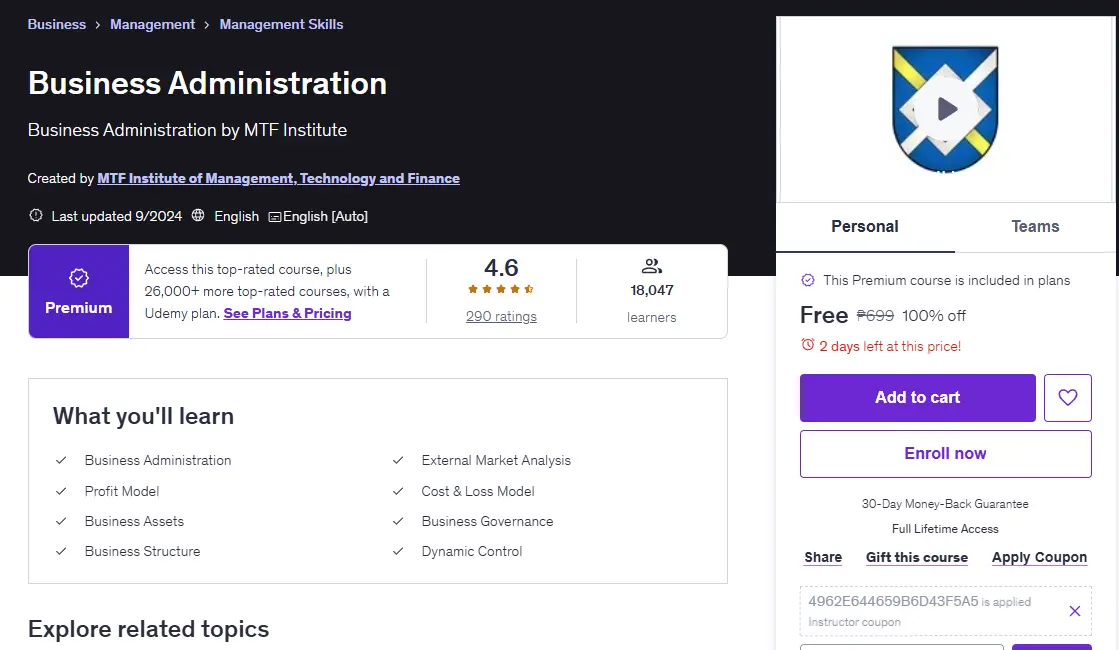The image size is (1119, 650).
Task: Click the 'English [Auto]' caption language text
Action: point(325,216)
